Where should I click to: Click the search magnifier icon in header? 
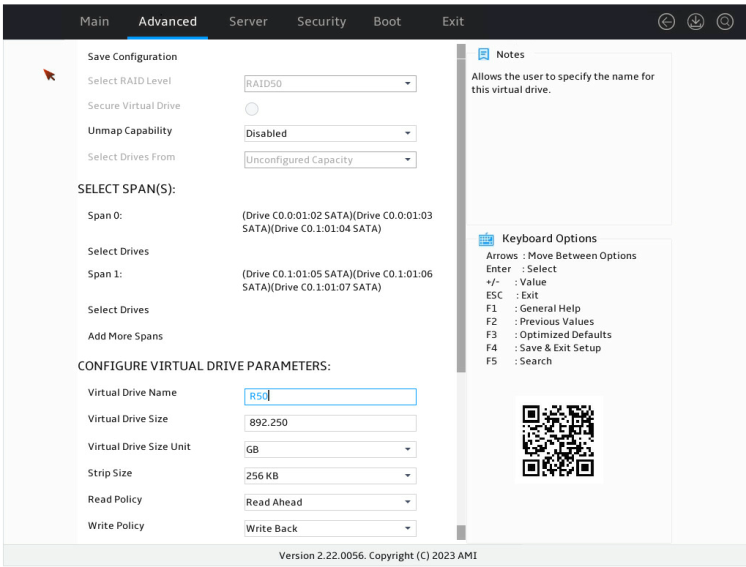(x=725, y=22)
